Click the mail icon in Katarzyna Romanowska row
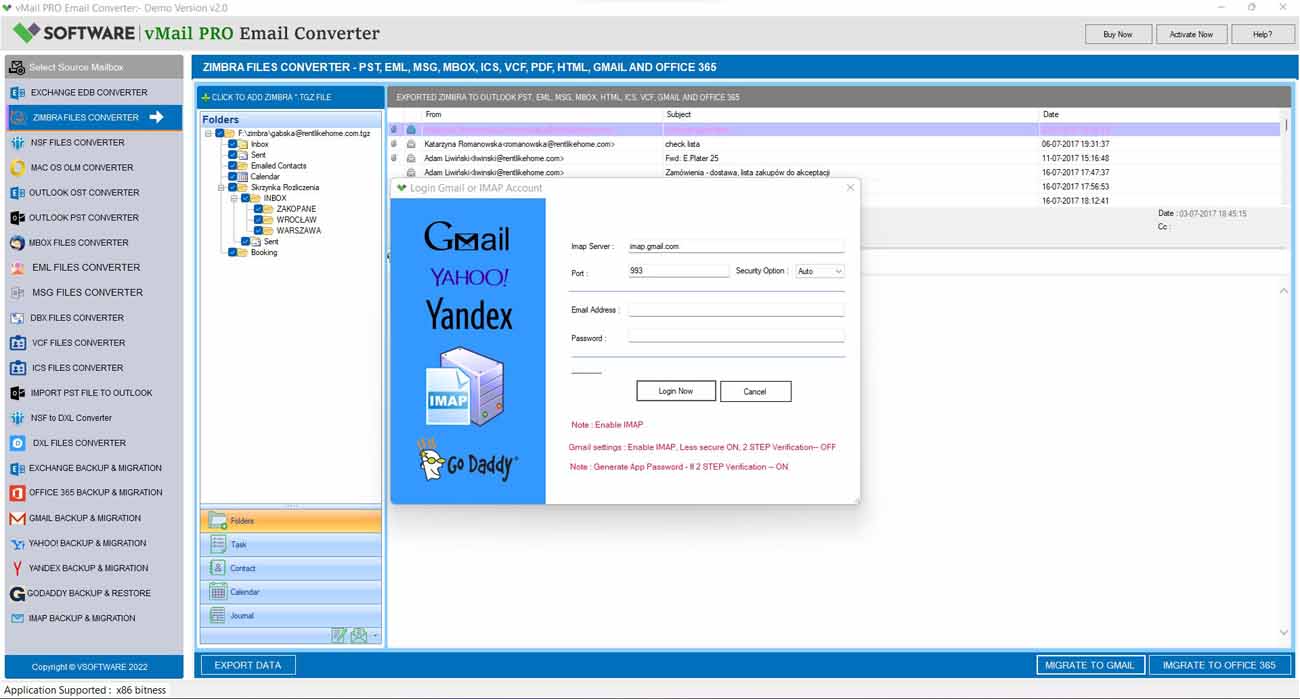This screenshot has width=1300, height=699. (x=411, y=144)
